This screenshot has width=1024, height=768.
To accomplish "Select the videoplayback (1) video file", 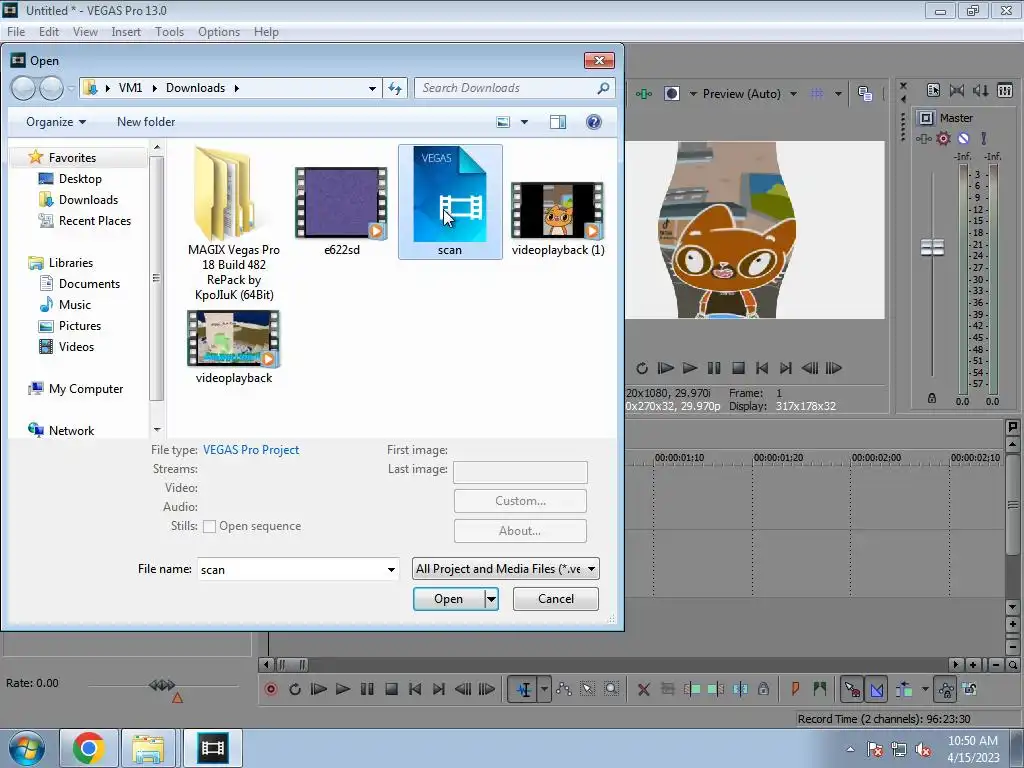I will [558, 218].
